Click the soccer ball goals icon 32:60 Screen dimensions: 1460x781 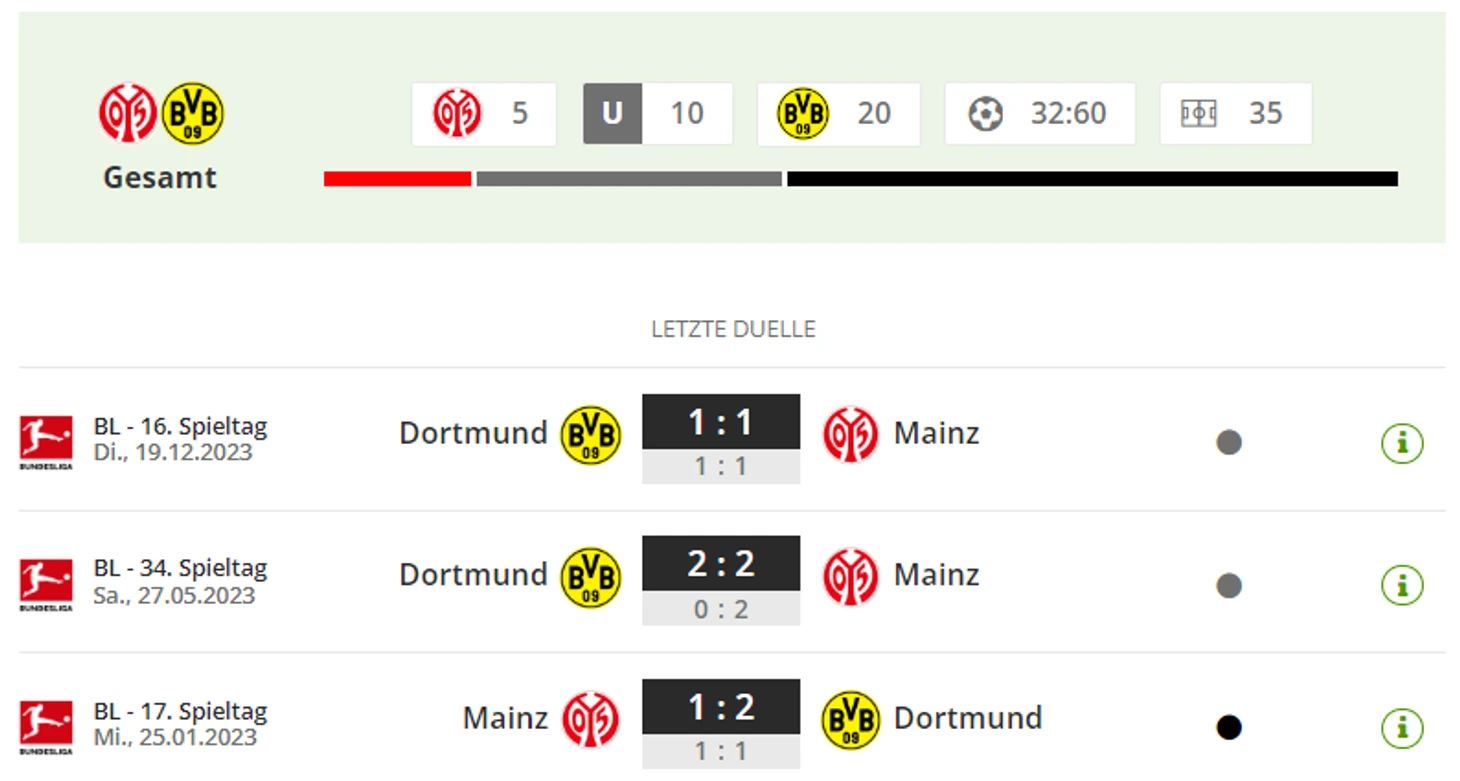986,114
